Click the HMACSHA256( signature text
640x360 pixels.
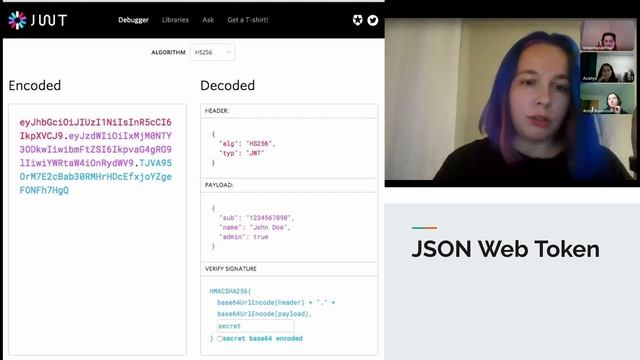230,291
